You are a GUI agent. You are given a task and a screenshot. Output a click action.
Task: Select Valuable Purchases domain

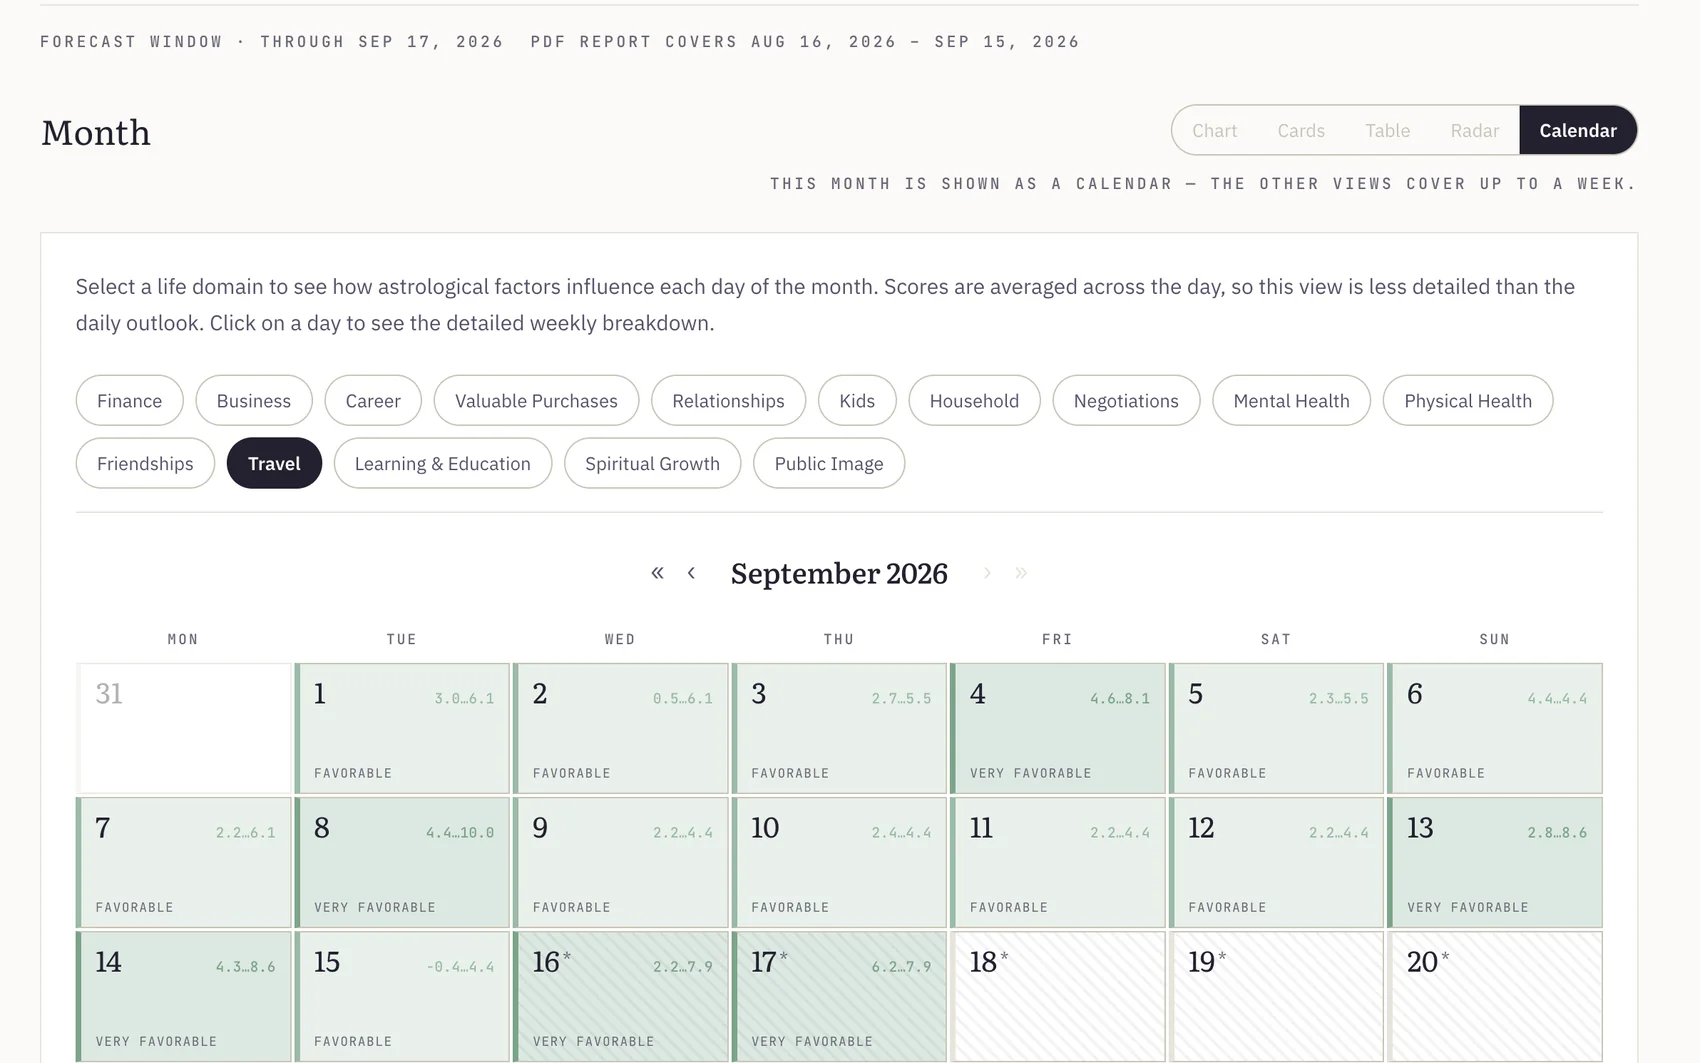coord(536,400)
